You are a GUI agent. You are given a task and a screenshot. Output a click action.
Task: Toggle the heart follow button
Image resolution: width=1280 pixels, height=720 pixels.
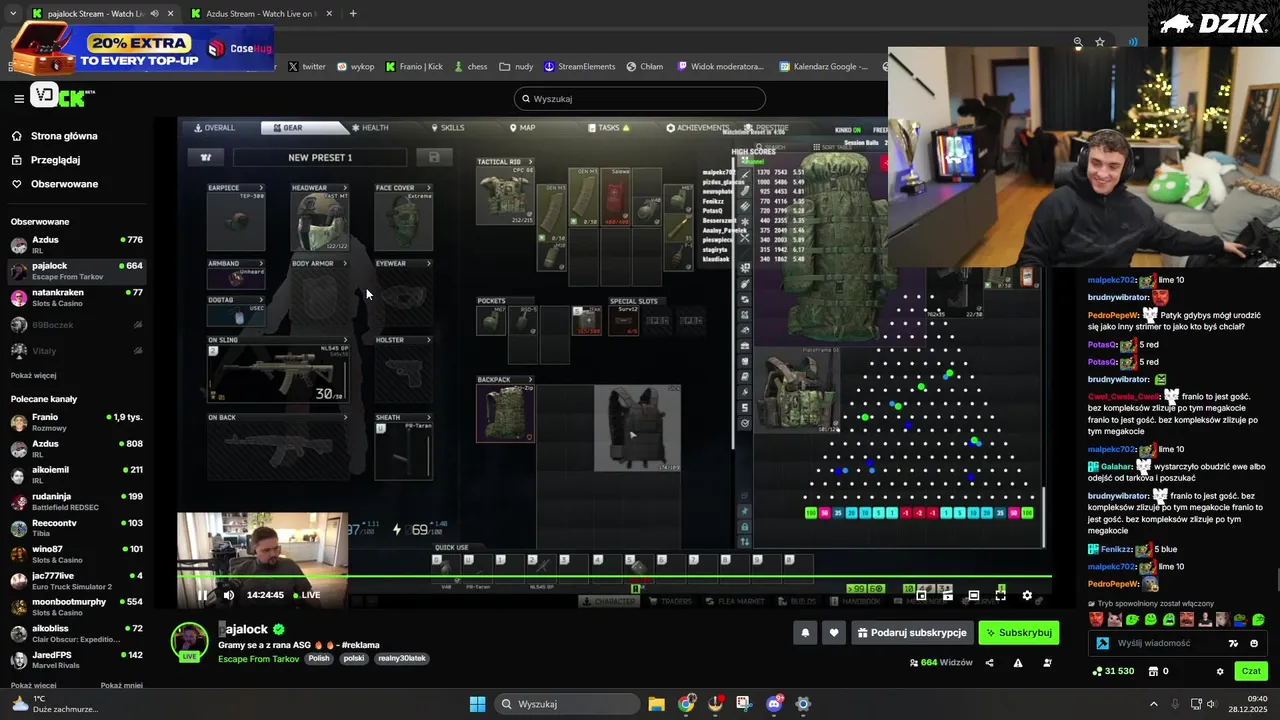834,633
